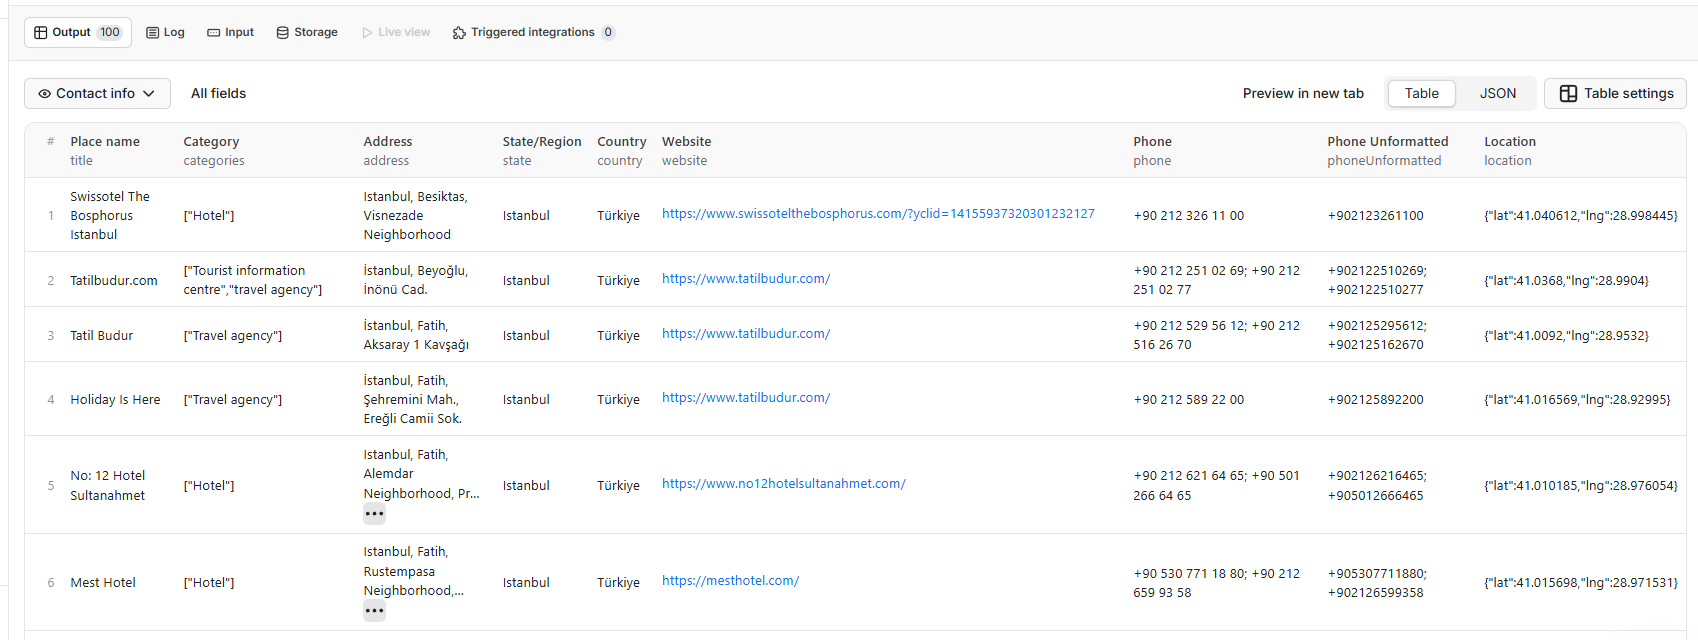The image size is (1698, 640).
Task: Open the no12hotelsultanahmet.com link
Action: click(784, 484)
